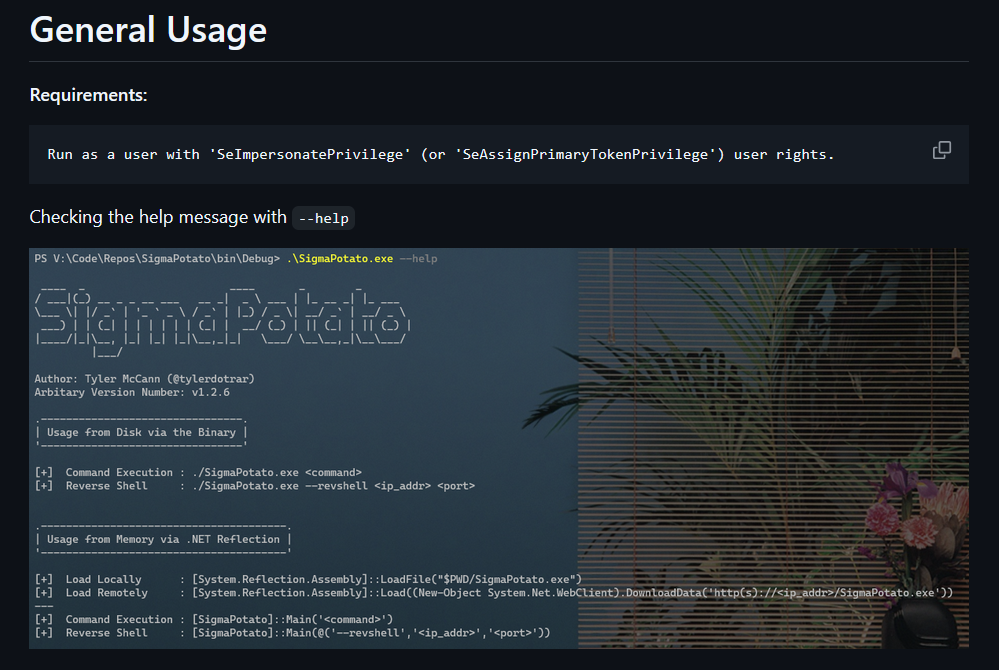Click the 'Requirements:' subheading
The height and width of the screenshot is (670, 999).
(x=88, y=95)
